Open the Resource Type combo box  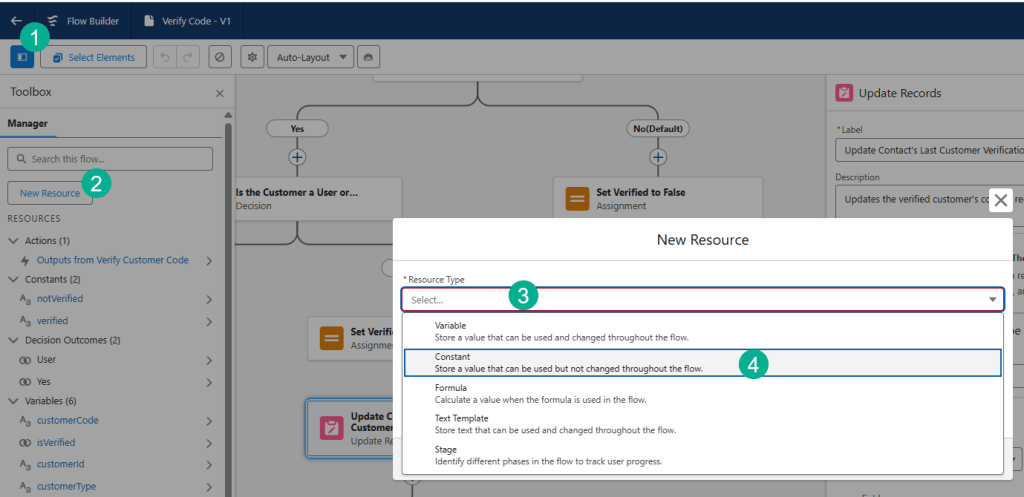click(x=702, y=299)
